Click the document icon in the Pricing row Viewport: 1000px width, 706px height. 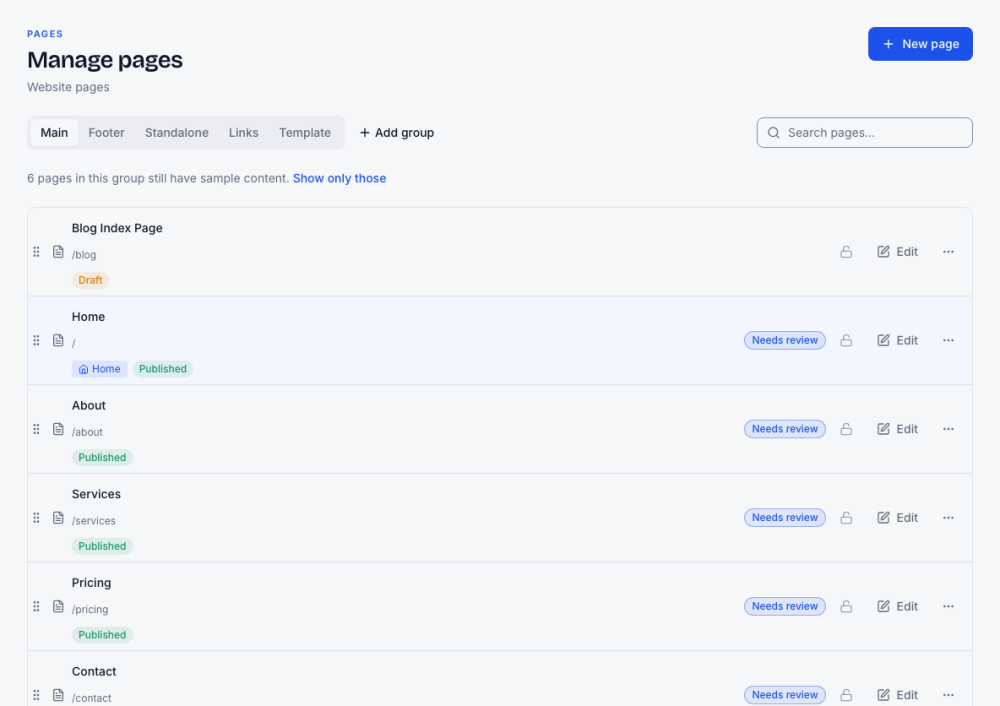58,607
